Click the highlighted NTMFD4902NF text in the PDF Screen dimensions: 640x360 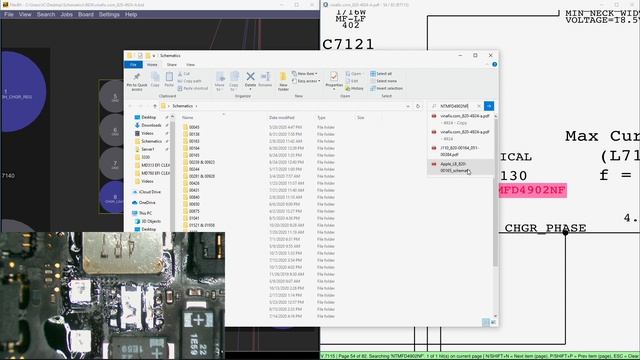[533, 191]
